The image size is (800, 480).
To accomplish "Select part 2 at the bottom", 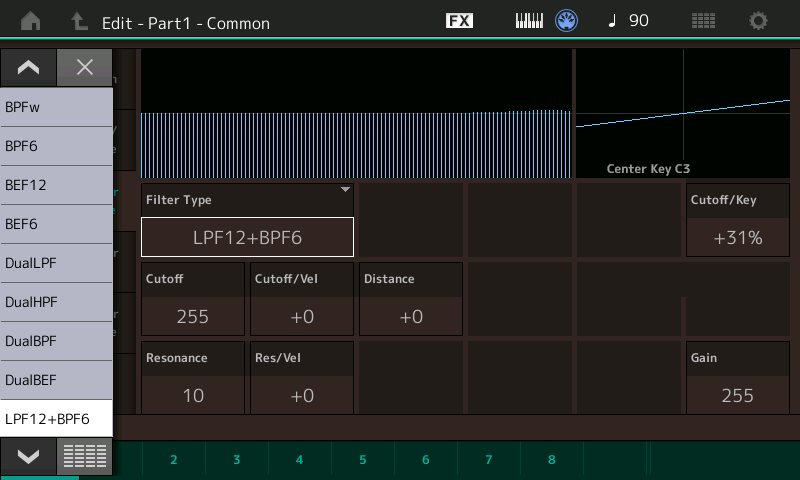I will click(x=174, y=460).
